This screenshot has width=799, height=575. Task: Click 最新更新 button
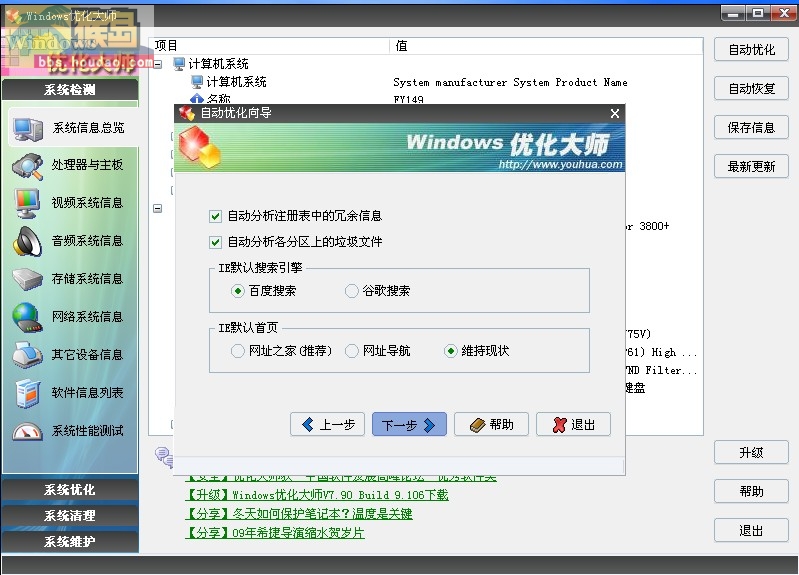752,167
